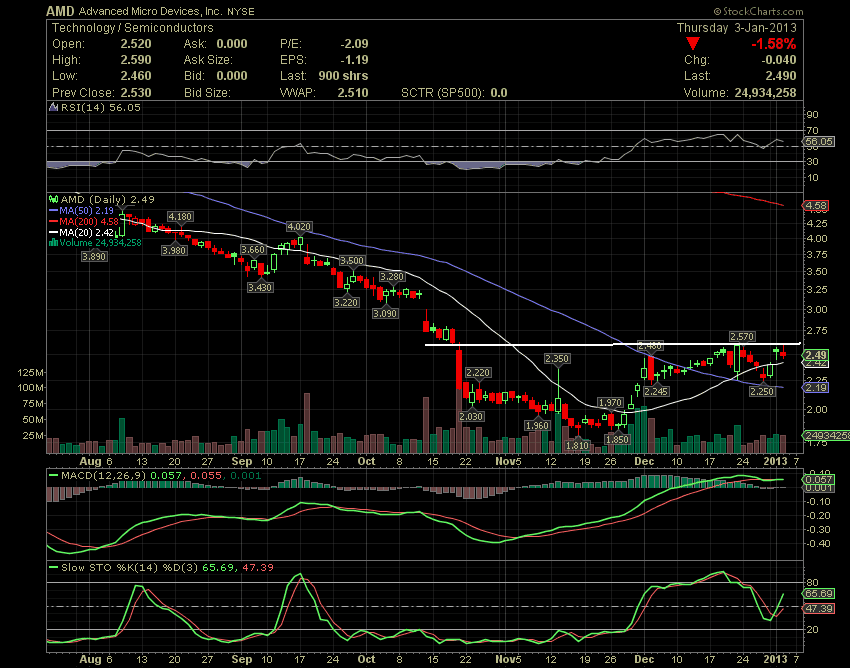Click the Chg value -0.040
The image size is (850, 668).
point(779,60)
